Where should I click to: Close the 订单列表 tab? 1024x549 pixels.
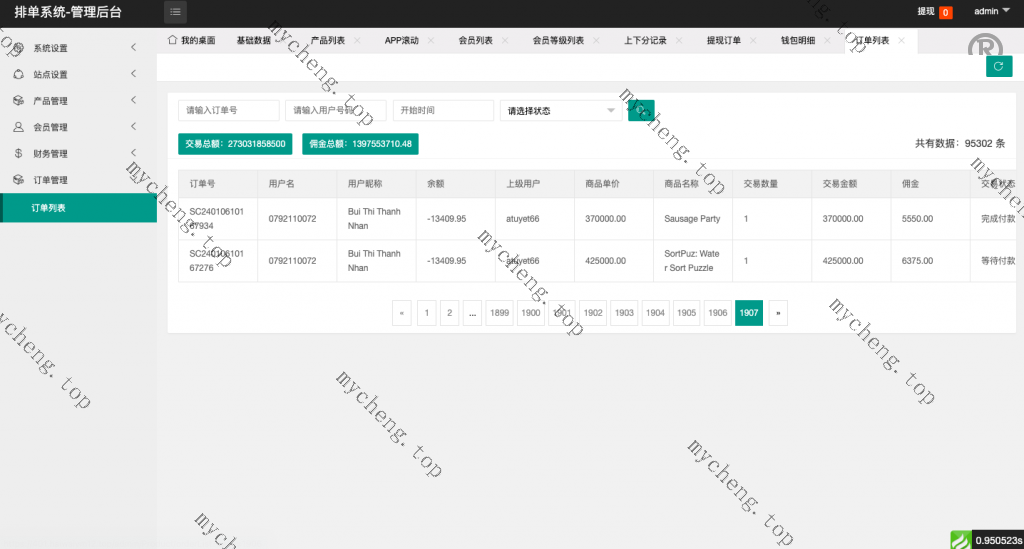click(901, 40)
